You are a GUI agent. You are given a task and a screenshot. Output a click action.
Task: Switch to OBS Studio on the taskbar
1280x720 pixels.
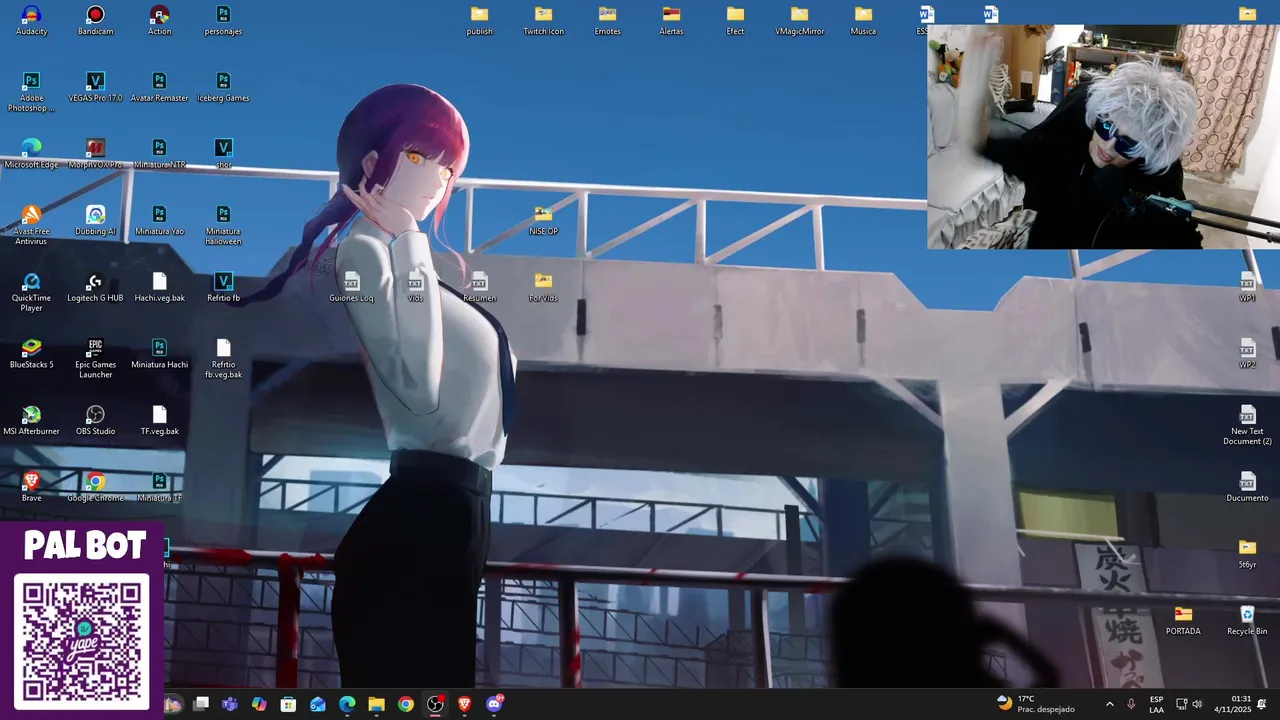coord(435,704)
